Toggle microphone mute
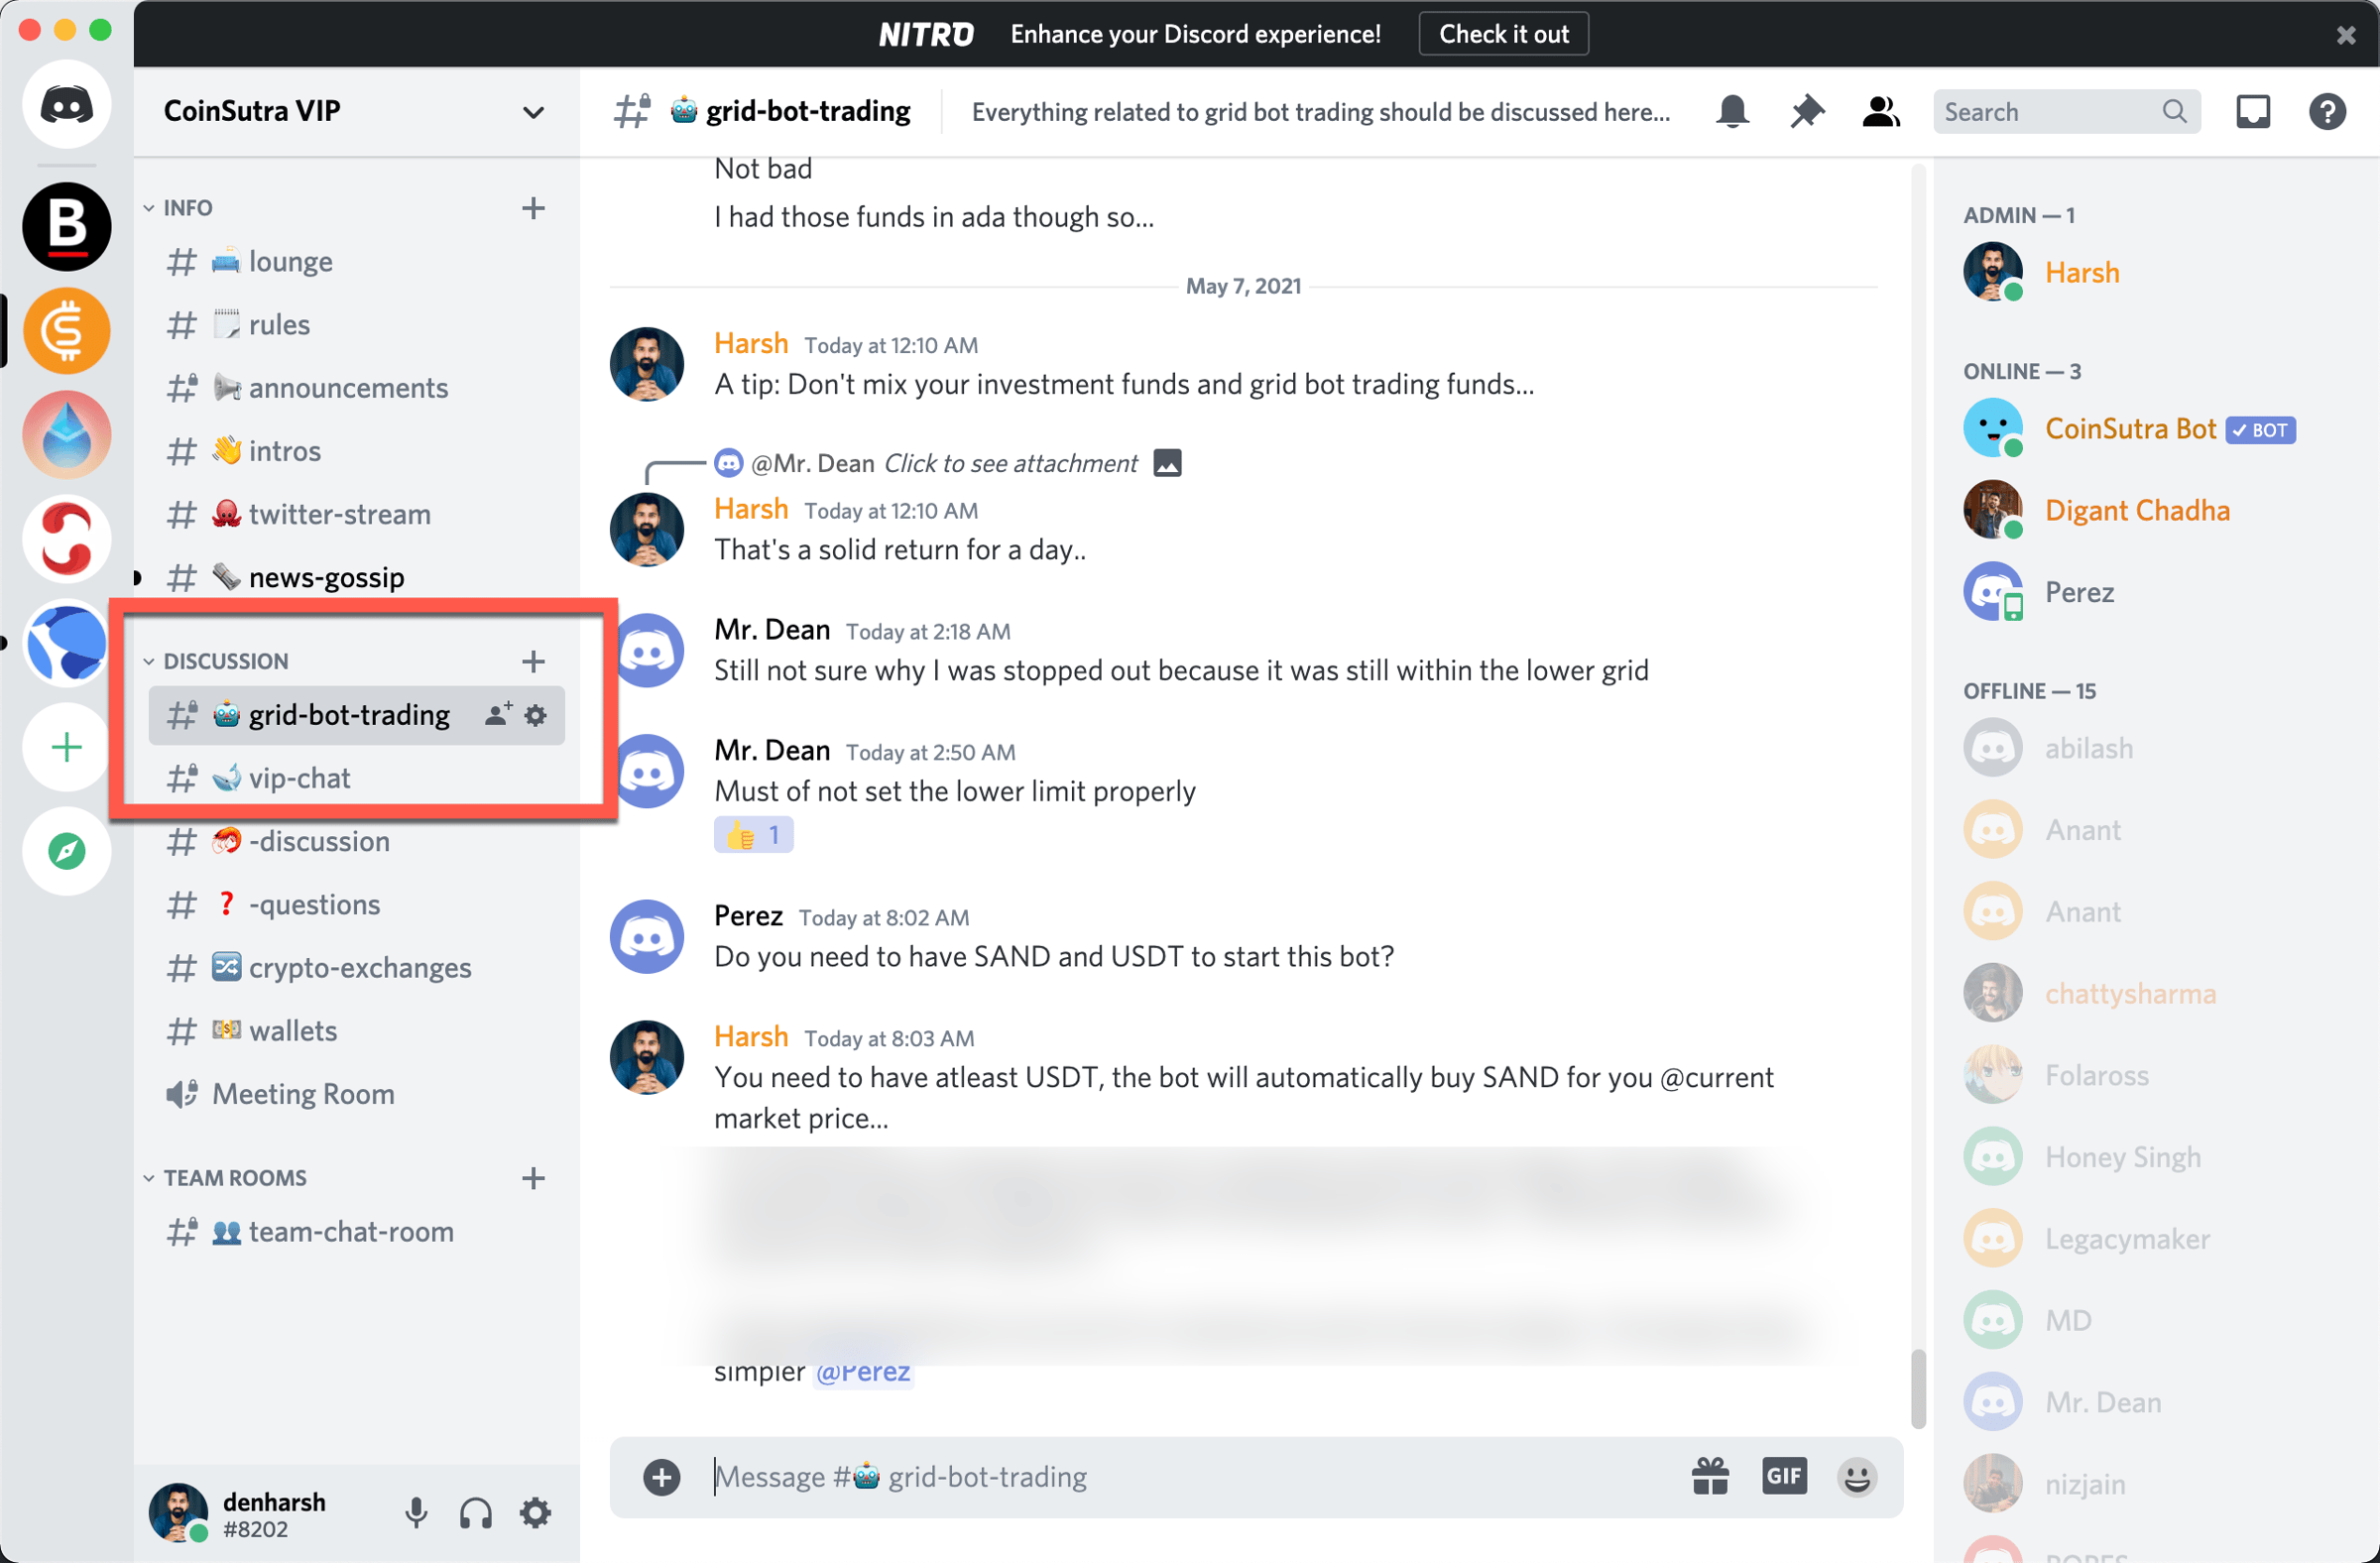The image size is (2380, 1563). pyautogui.click(x=416, y=1512)
